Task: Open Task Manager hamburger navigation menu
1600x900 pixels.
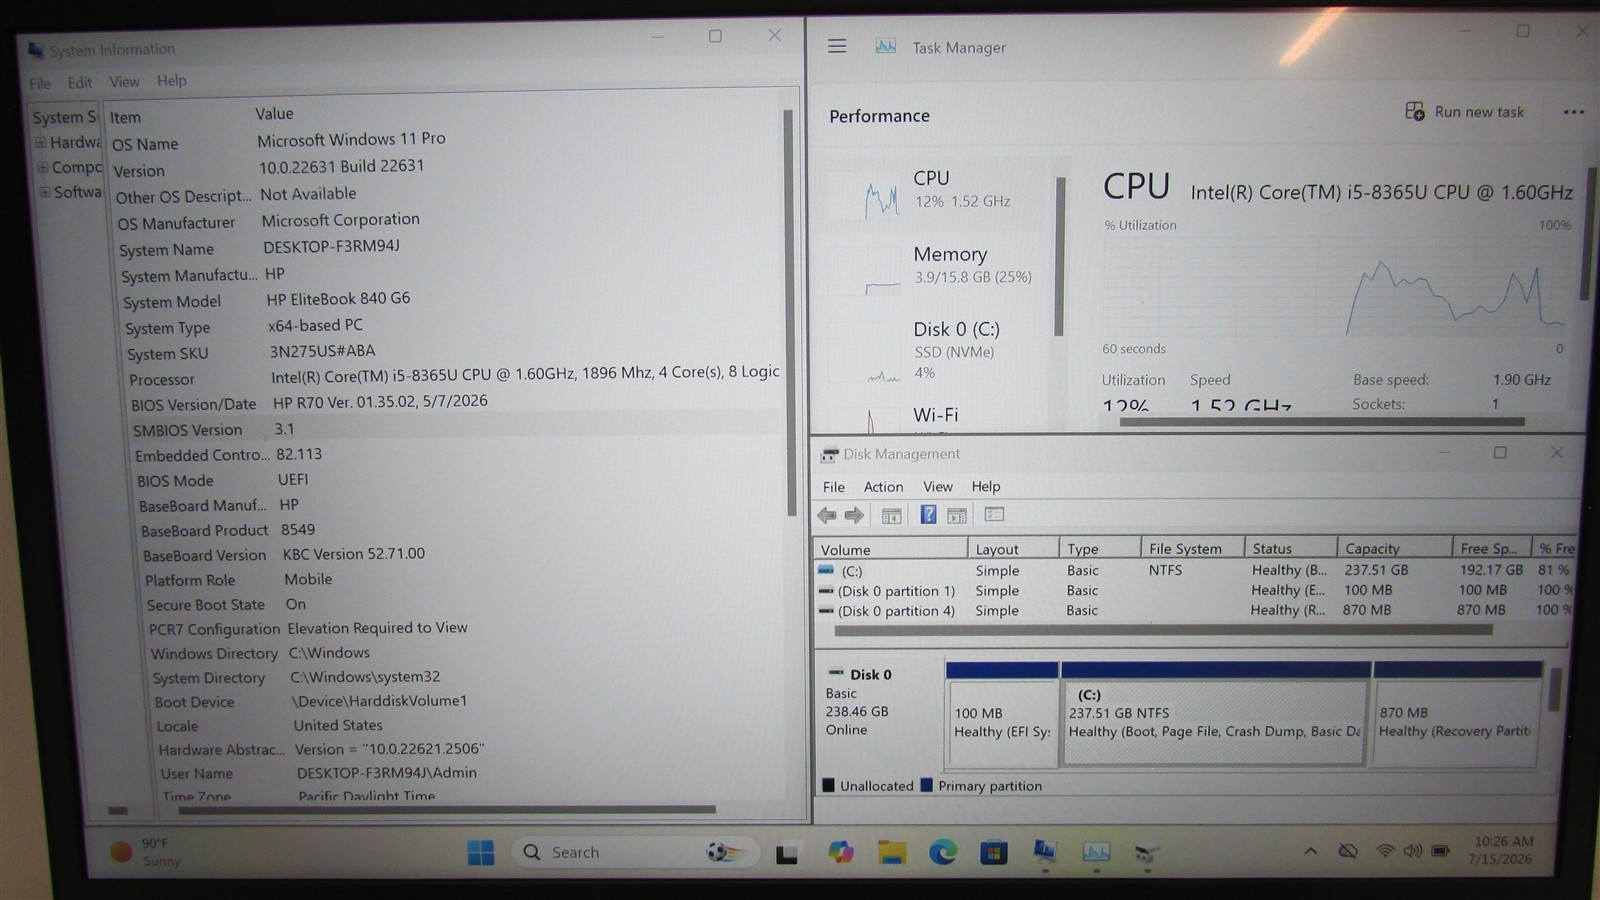Action: 837,46
